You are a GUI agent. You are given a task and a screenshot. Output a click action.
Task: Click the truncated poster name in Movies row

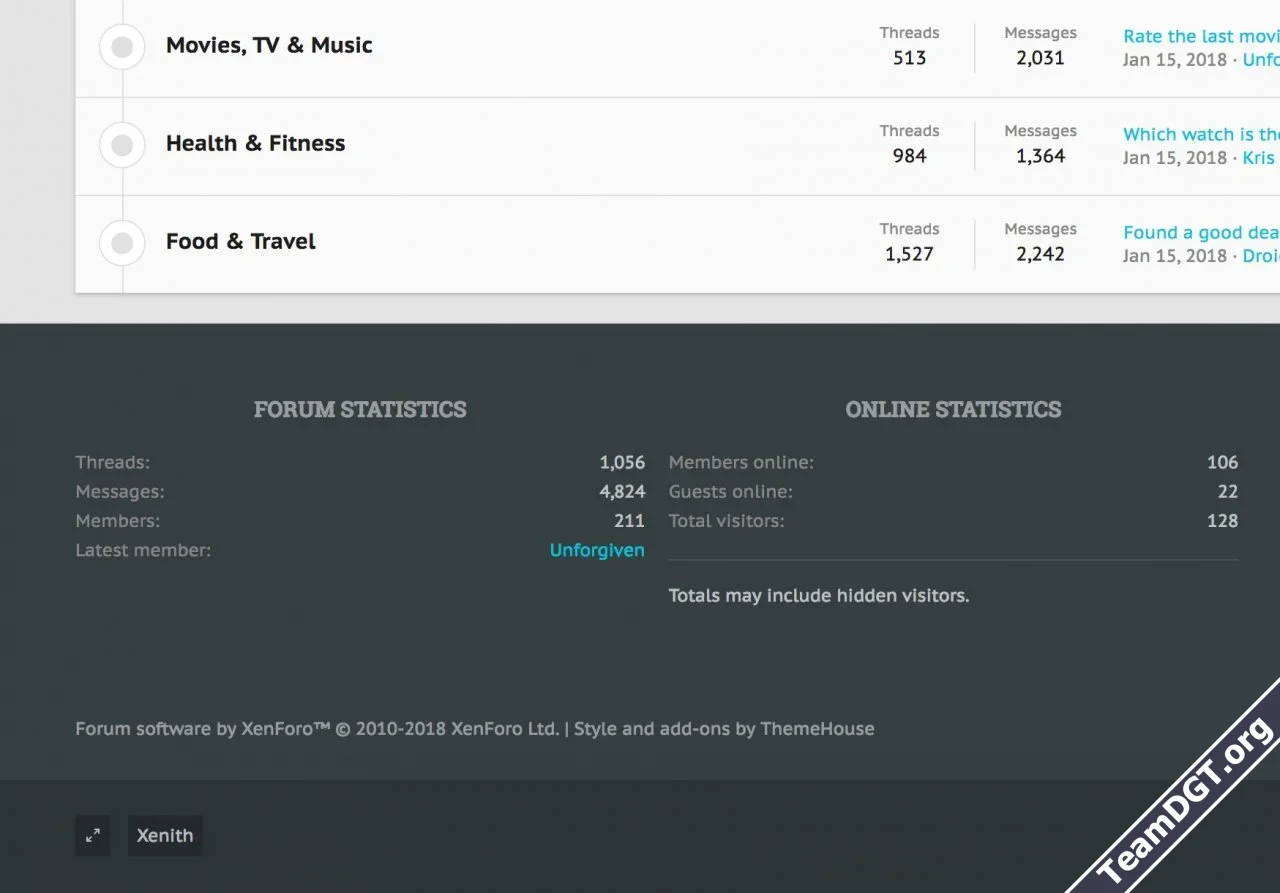1261,60
